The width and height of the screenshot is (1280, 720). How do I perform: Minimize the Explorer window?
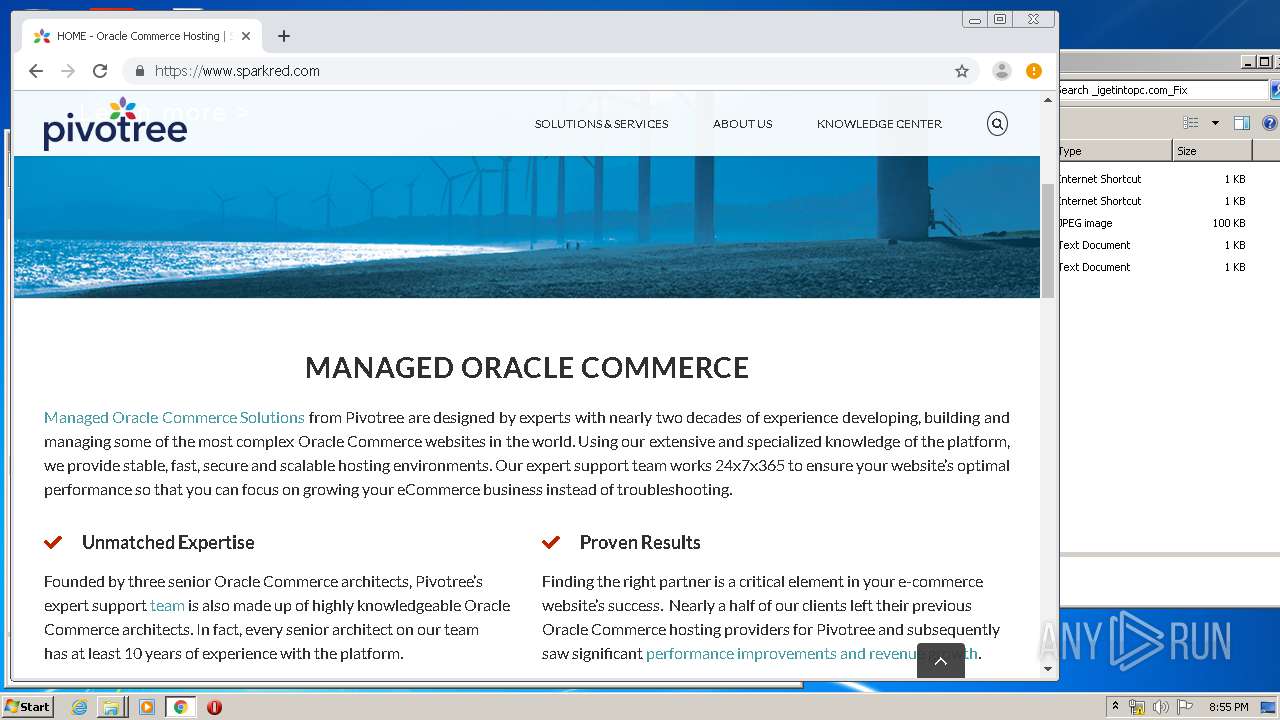point(1249,62)
